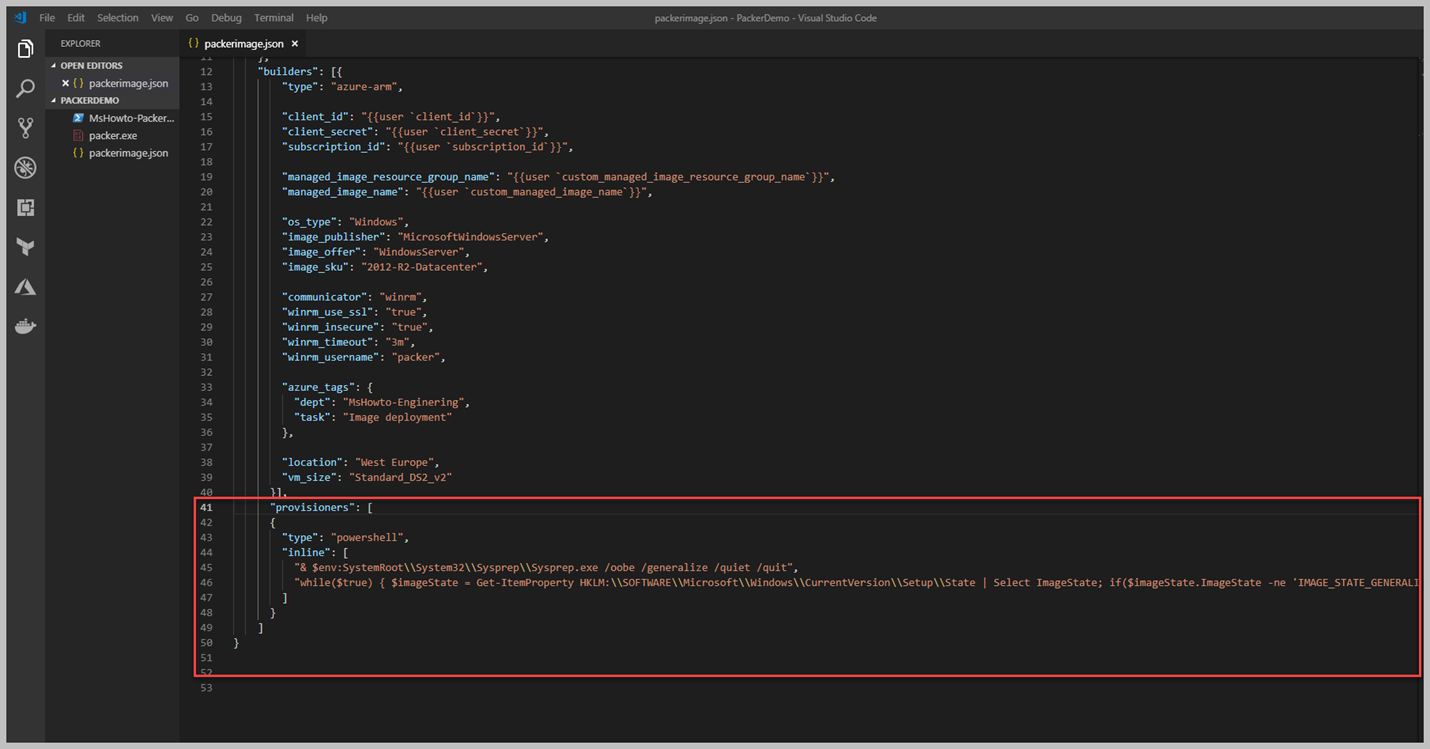Click the "winrm_use_ssl" key

325,312
